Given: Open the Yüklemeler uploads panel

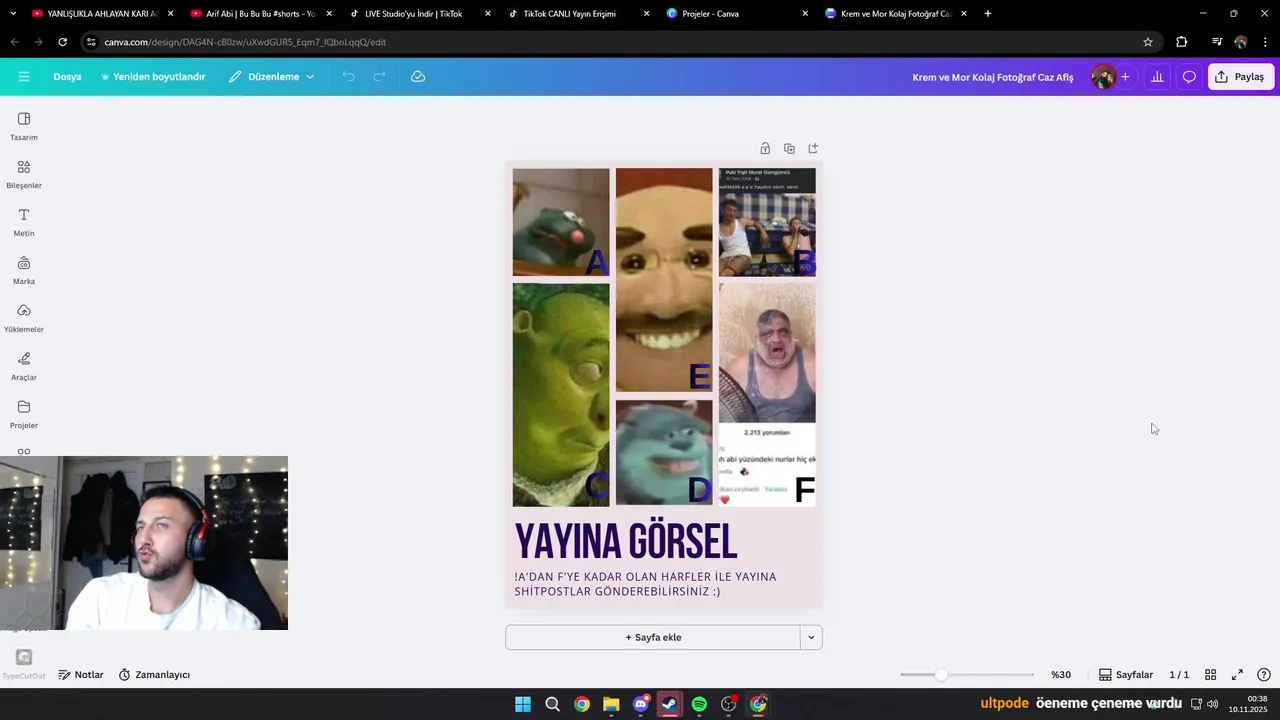Looking at the screenshot, I should click(24, 318).
